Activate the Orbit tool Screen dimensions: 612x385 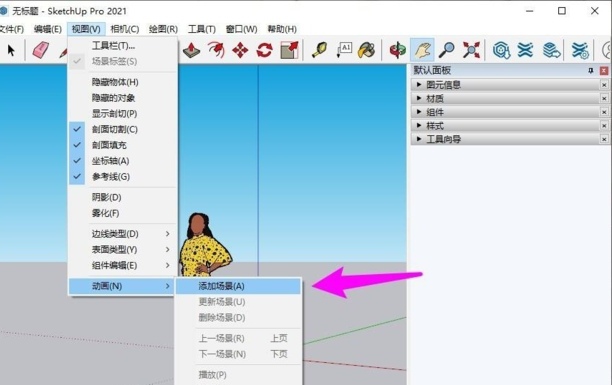tap(398, 50)
